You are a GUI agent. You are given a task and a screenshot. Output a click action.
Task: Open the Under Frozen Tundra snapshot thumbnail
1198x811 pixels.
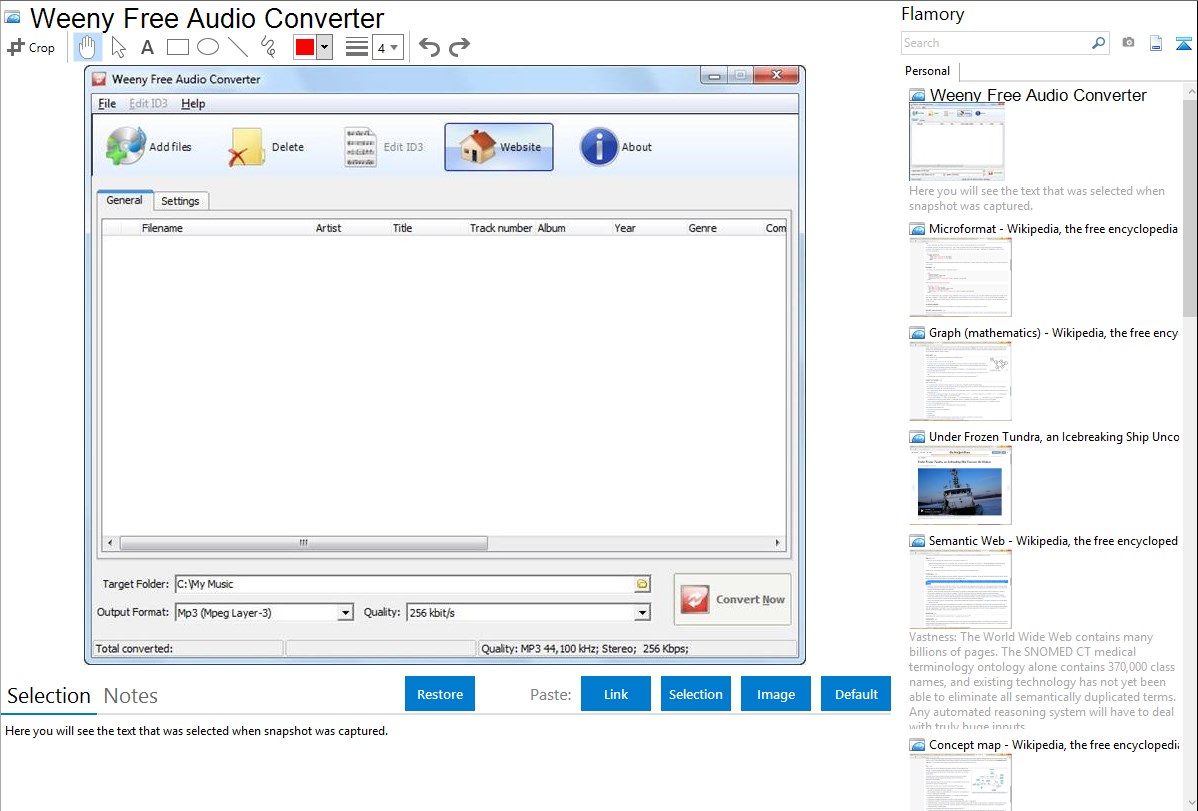pos(960,485)
